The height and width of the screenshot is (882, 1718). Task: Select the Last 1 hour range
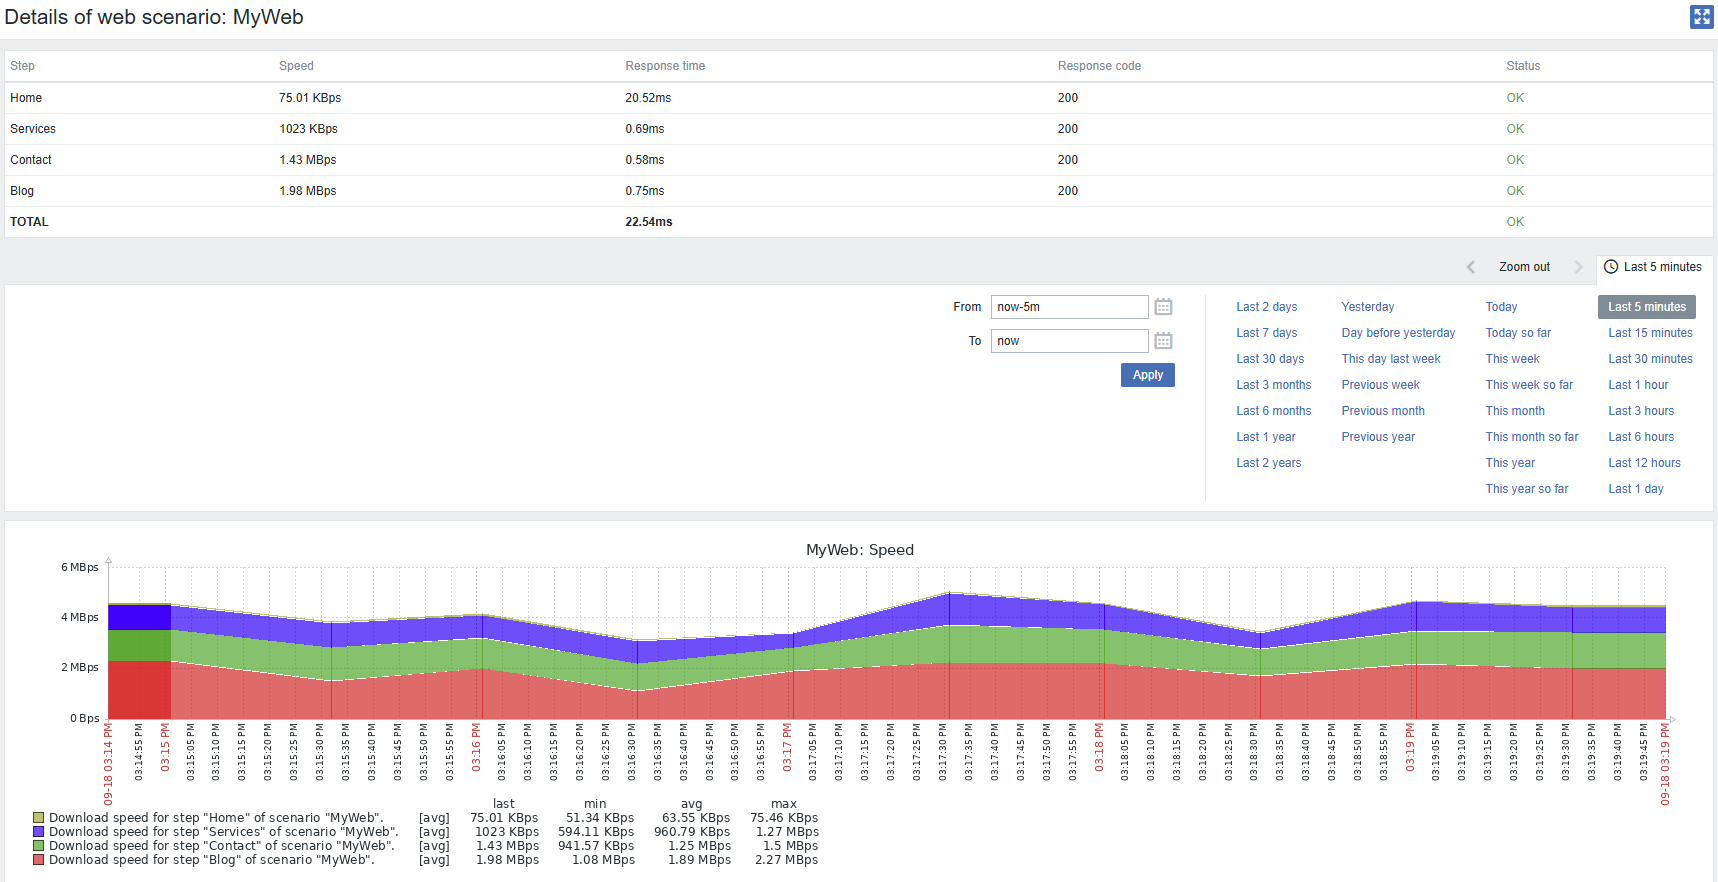tap(1637, 385)
